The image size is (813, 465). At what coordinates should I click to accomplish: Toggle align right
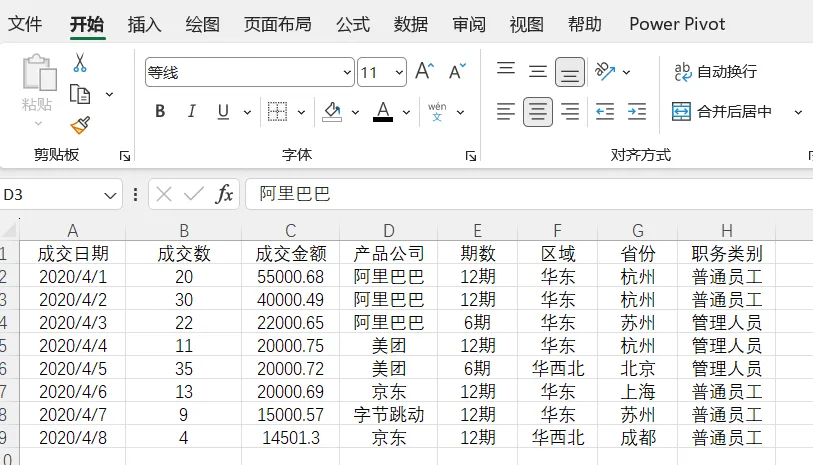point(570,111)
